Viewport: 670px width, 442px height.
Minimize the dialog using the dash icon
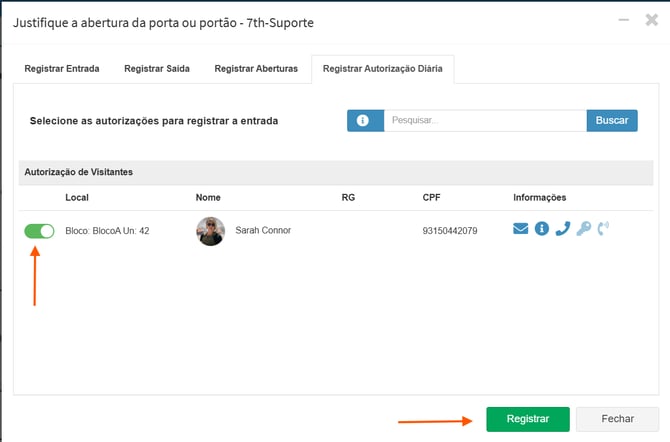625,19
